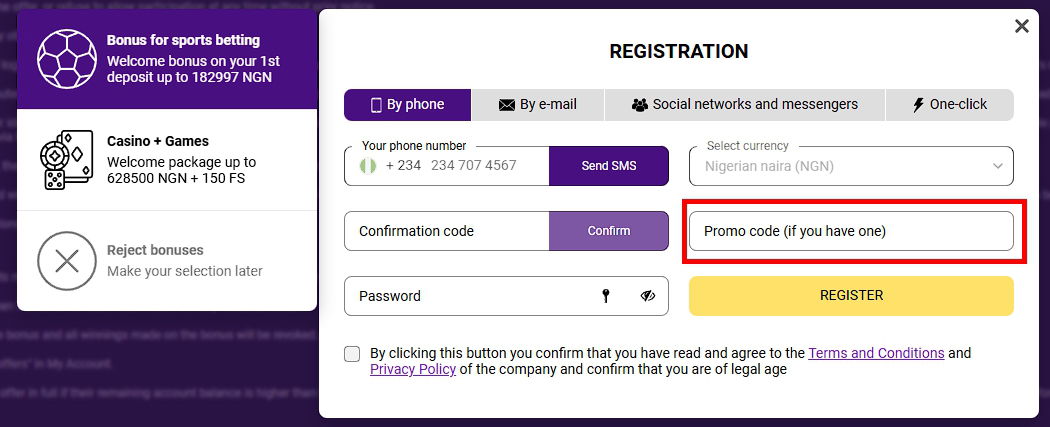The width and height of the screenshot is (1050, 427).
Task: Click the Nigerian flag country icon
Action: (367, 166)
